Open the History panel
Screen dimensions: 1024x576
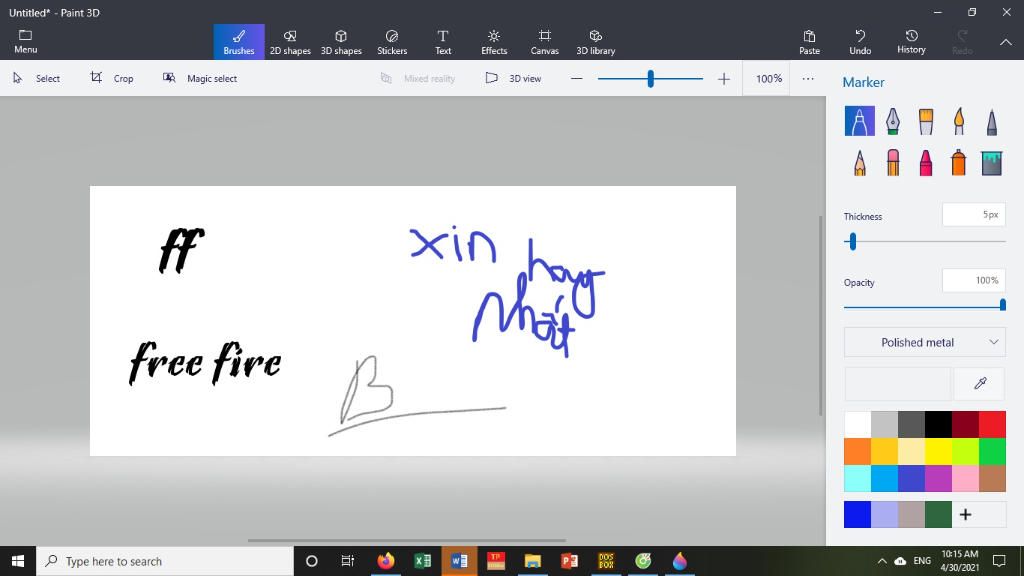click(911, 42)
